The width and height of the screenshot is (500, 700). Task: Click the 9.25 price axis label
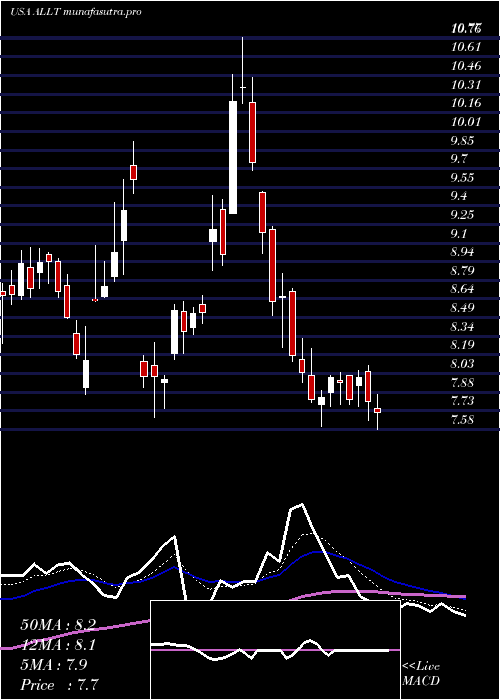[463, 215]
